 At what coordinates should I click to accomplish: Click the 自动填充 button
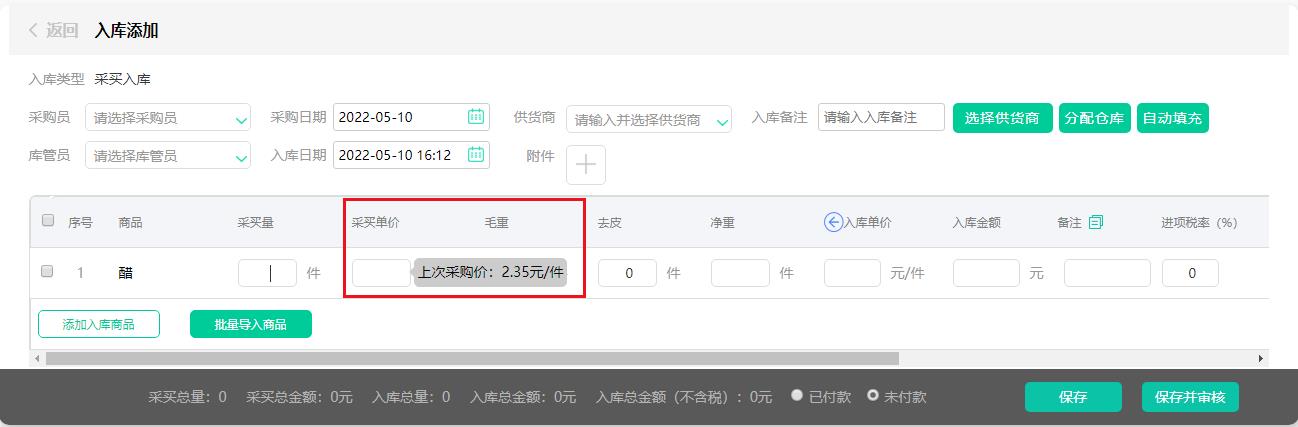[x=1172, y=118]
